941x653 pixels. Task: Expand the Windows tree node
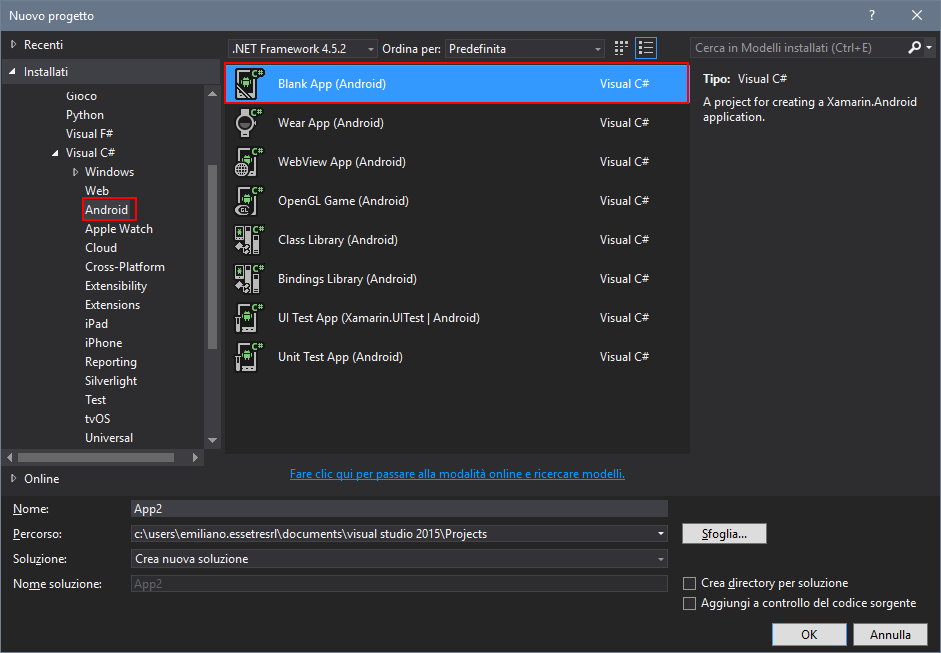pos(76,172)
